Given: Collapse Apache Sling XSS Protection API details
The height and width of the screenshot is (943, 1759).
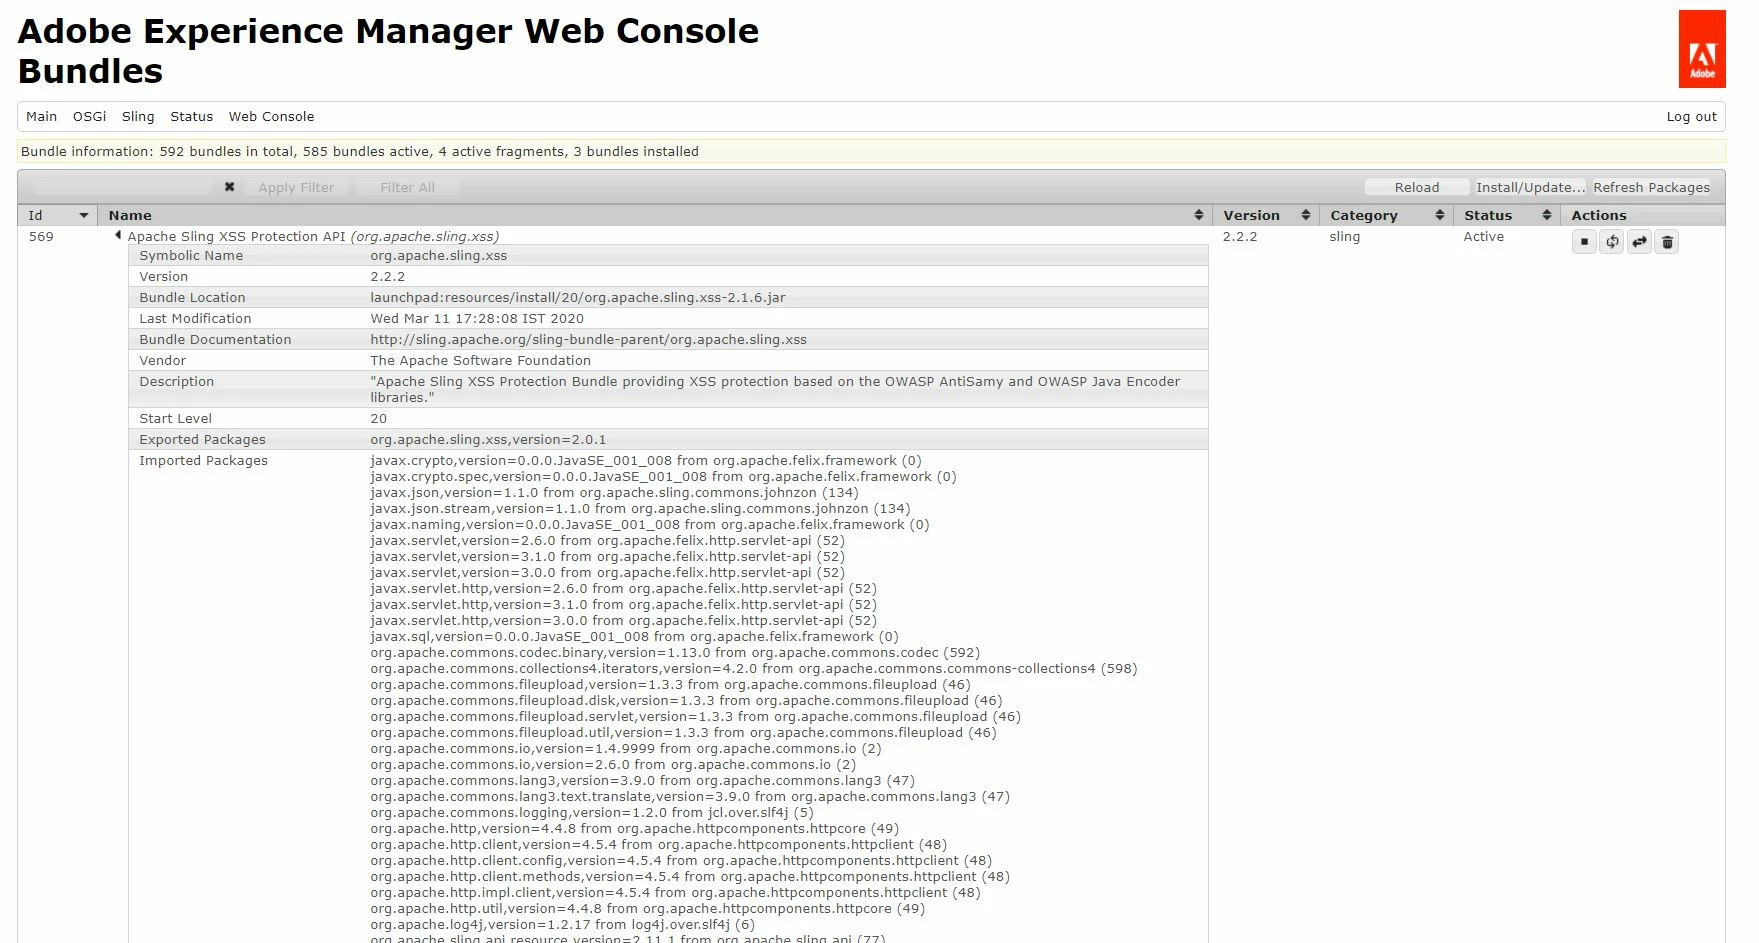Looking at the screenshot, I should pyautogui.click(x=118, y=236).
